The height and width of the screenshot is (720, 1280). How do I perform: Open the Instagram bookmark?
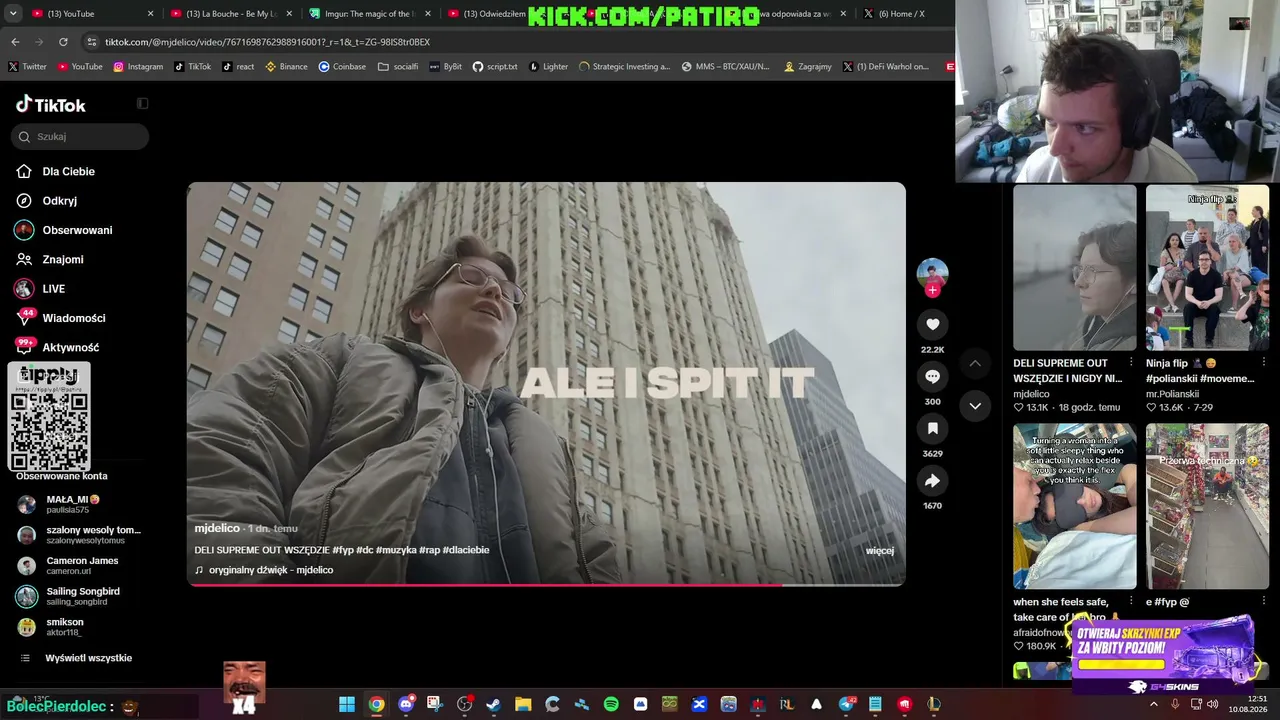click(x=138, y=67)
